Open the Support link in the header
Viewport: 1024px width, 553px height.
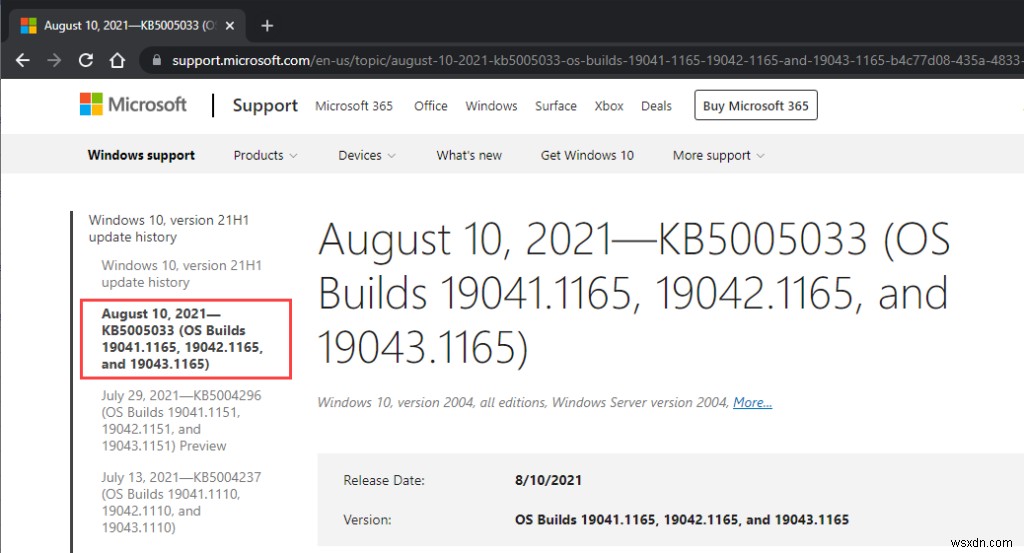click(265, 106)
